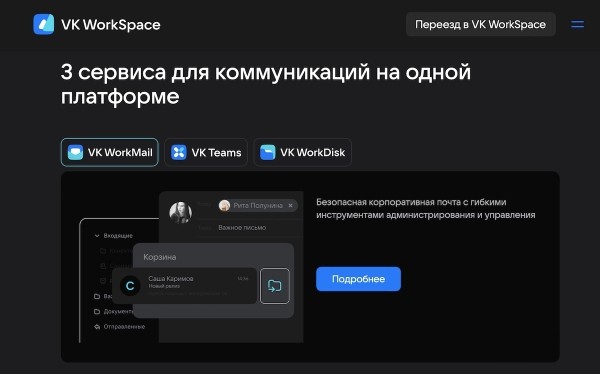The image size is (600, 374).
Task: Switch to the VK WorkDisk tab
Action: 303,152
